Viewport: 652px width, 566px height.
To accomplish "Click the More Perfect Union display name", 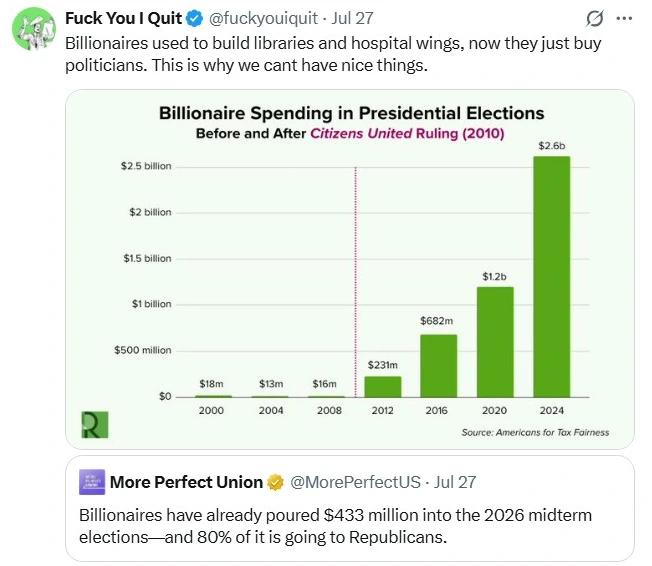I will [x=186, y=482].
